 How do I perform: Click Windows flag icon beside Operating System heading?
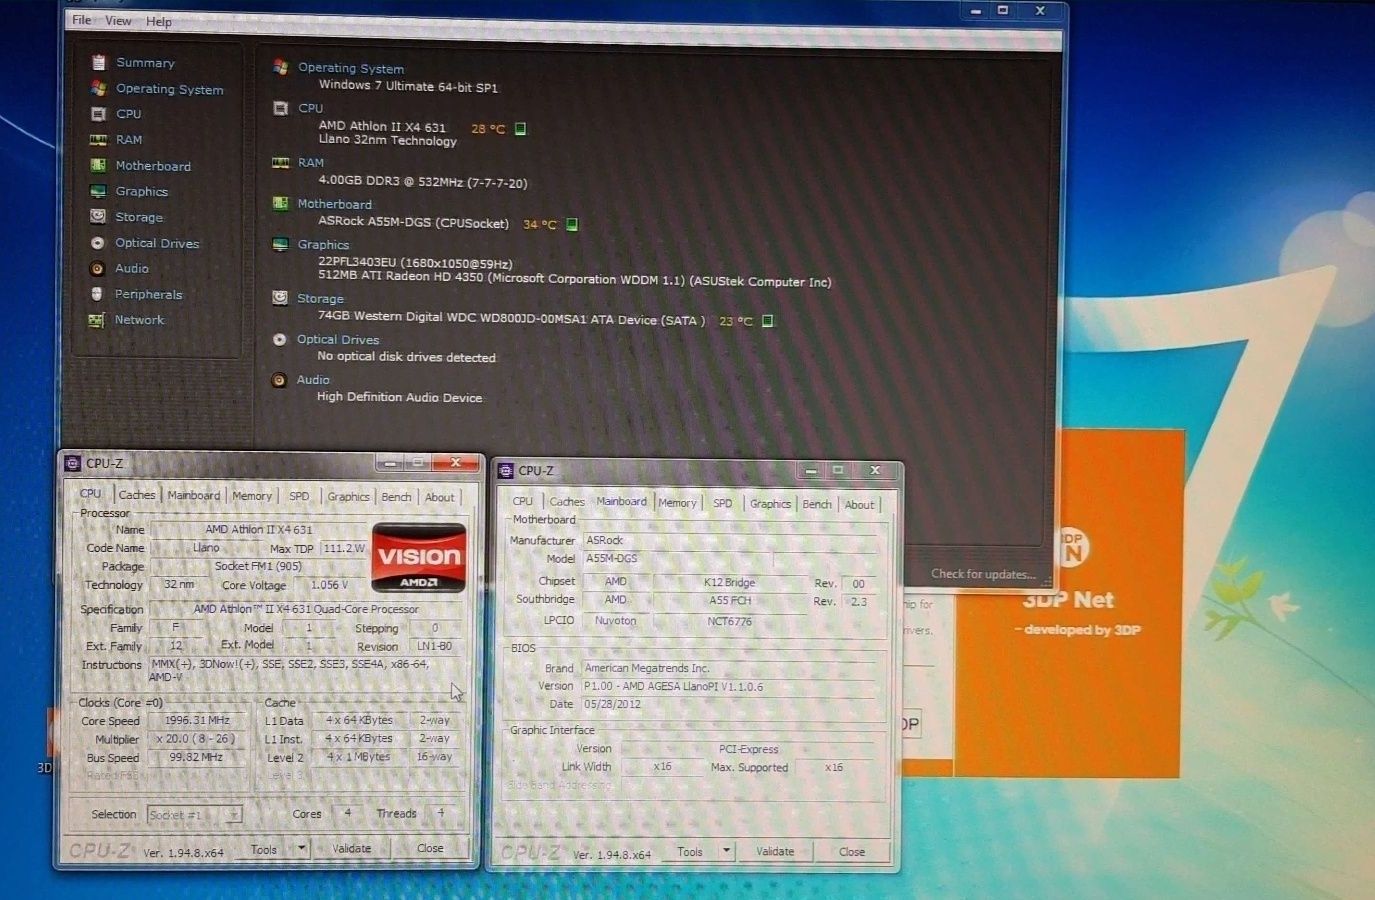point(281,67)
